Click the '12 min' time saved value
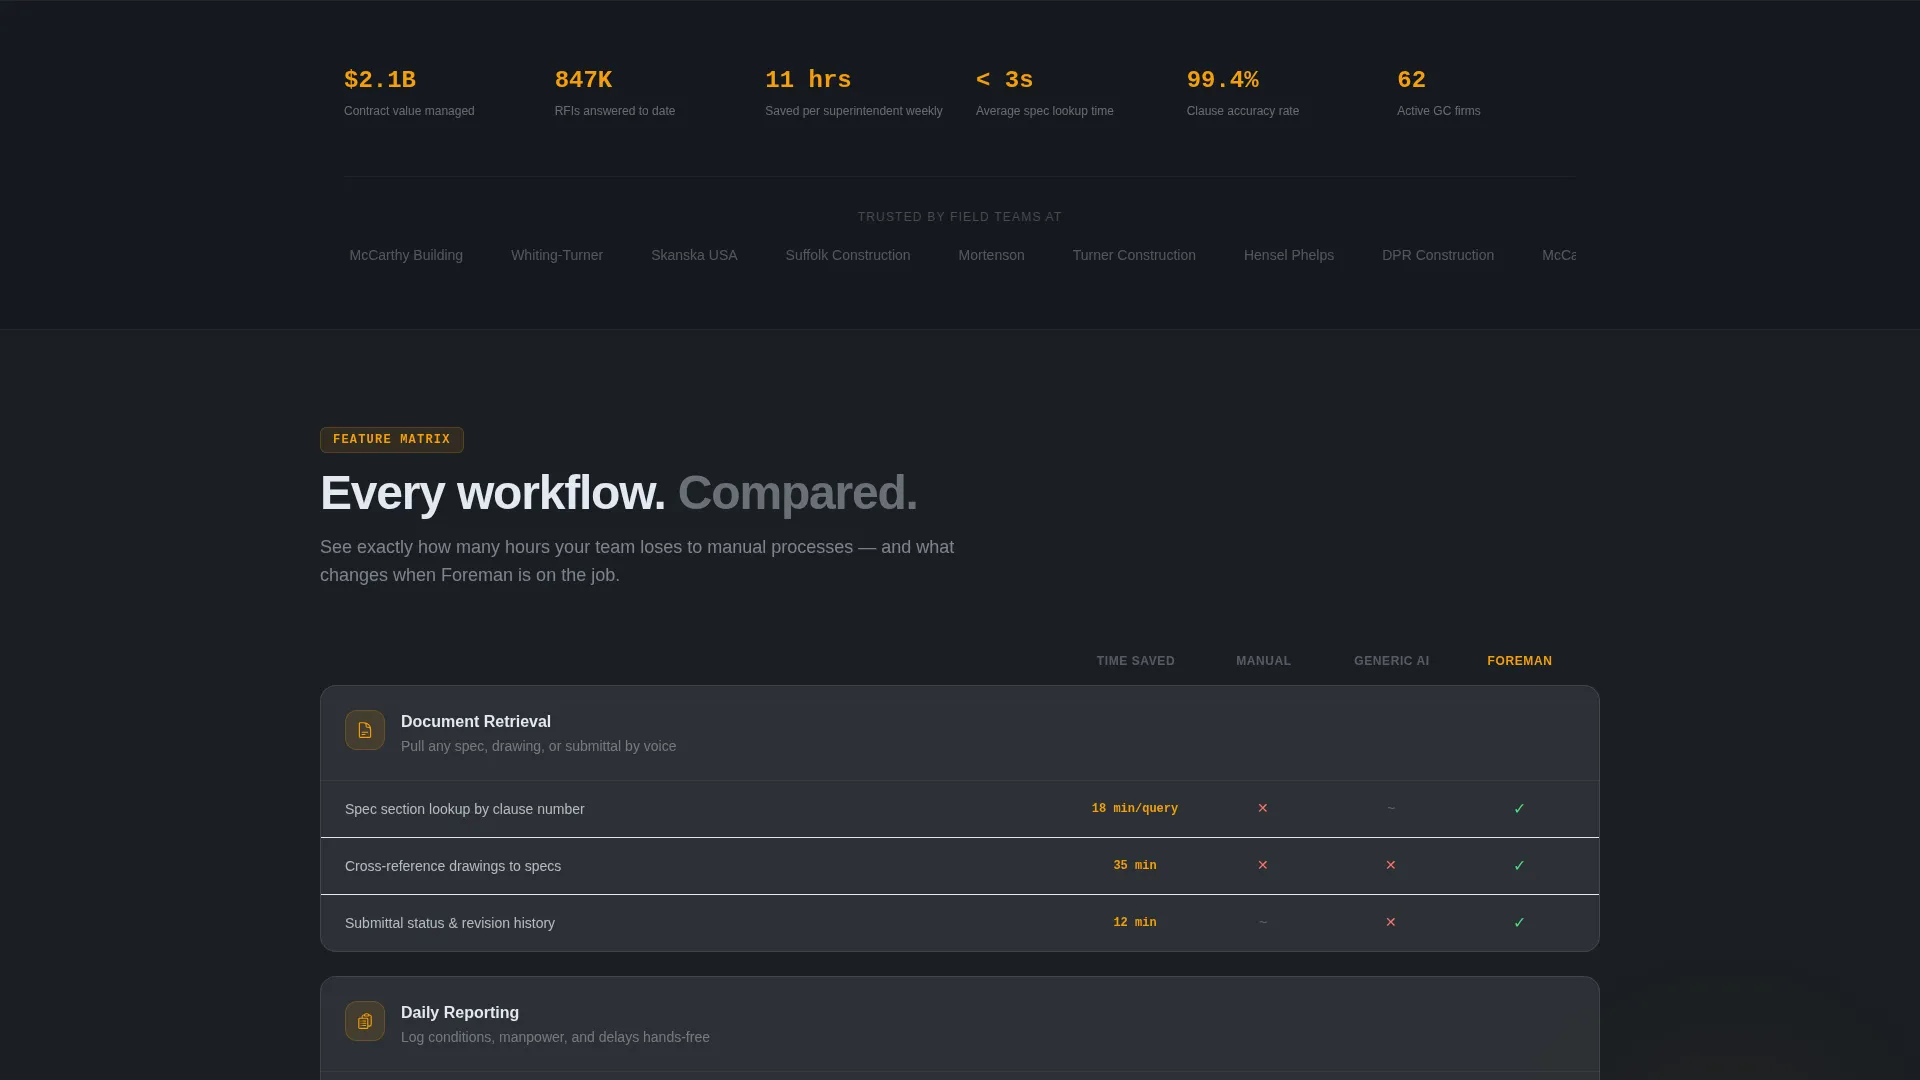This screenshot has width=1920, height=1080. click(1135, 922)
